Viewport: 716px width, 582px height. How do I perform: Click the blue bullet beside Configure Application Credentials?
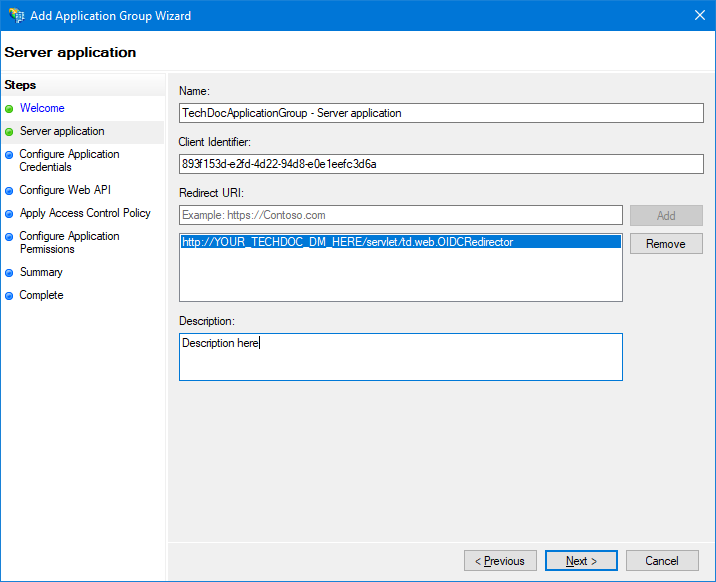tap(9, 155)
